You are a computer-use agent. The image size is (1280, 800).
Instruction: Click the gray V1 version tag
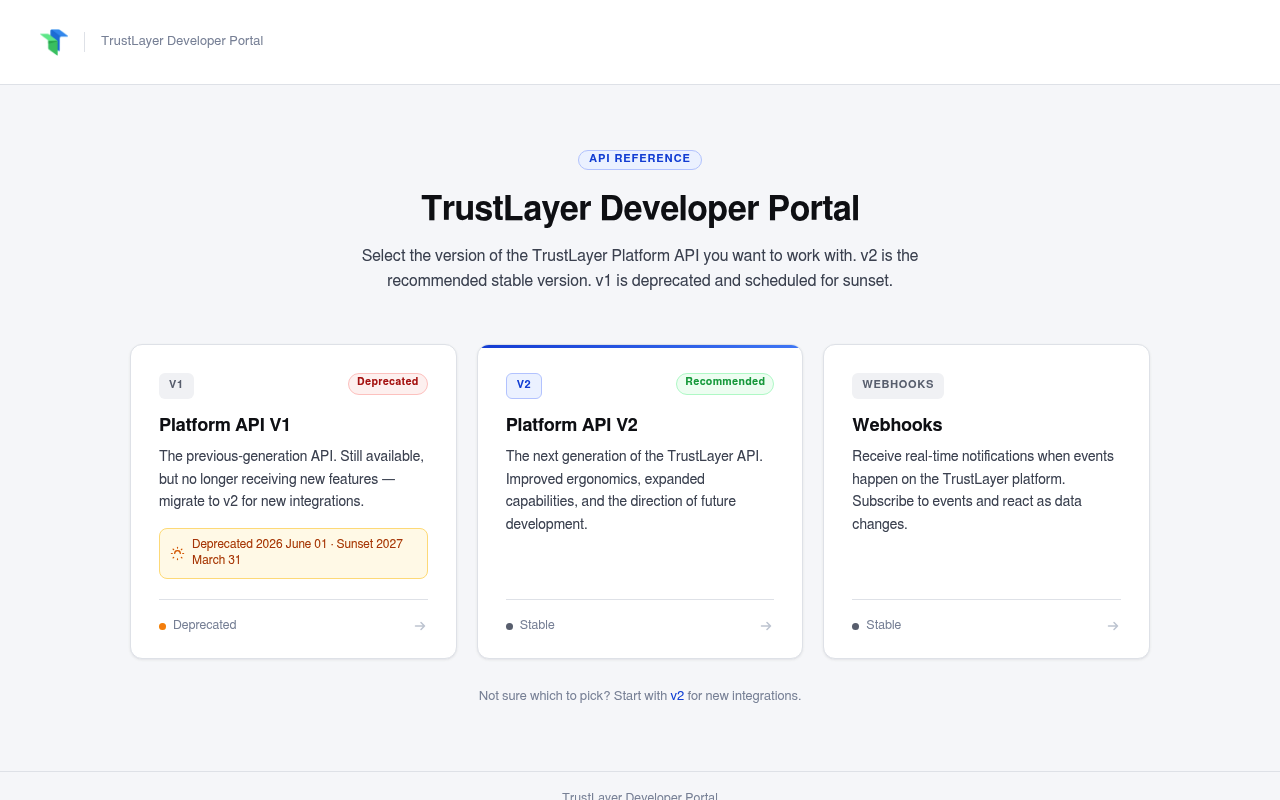(176, 385)
